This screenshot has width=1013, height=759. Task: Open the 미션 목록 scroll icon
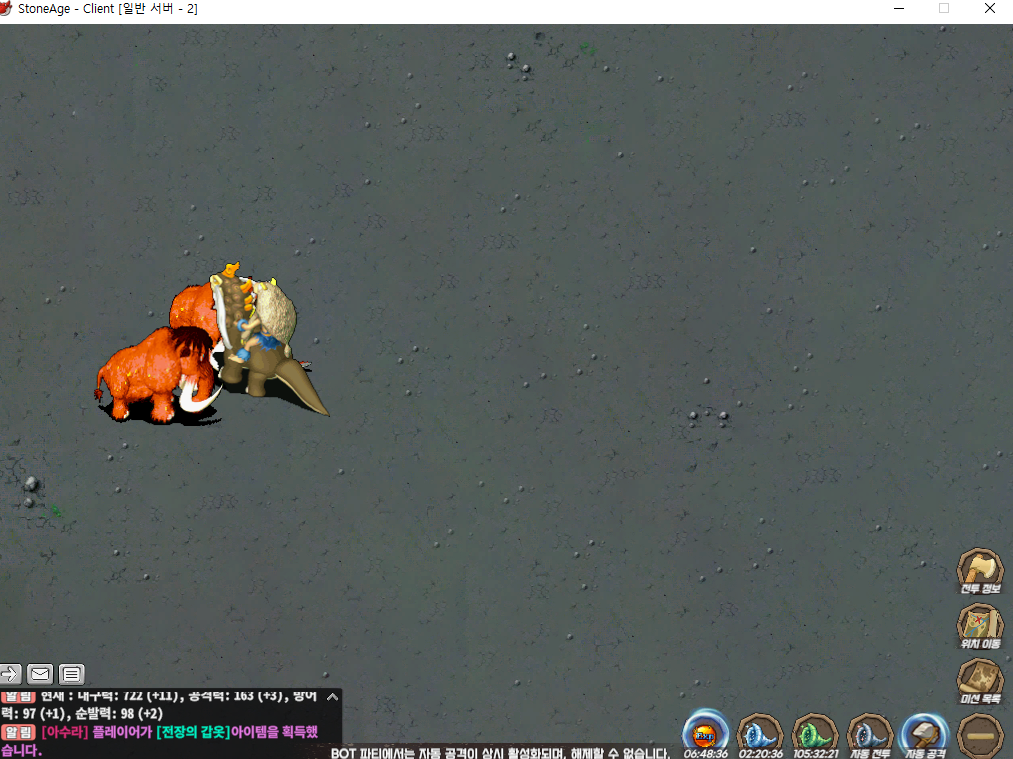point(980,680)
